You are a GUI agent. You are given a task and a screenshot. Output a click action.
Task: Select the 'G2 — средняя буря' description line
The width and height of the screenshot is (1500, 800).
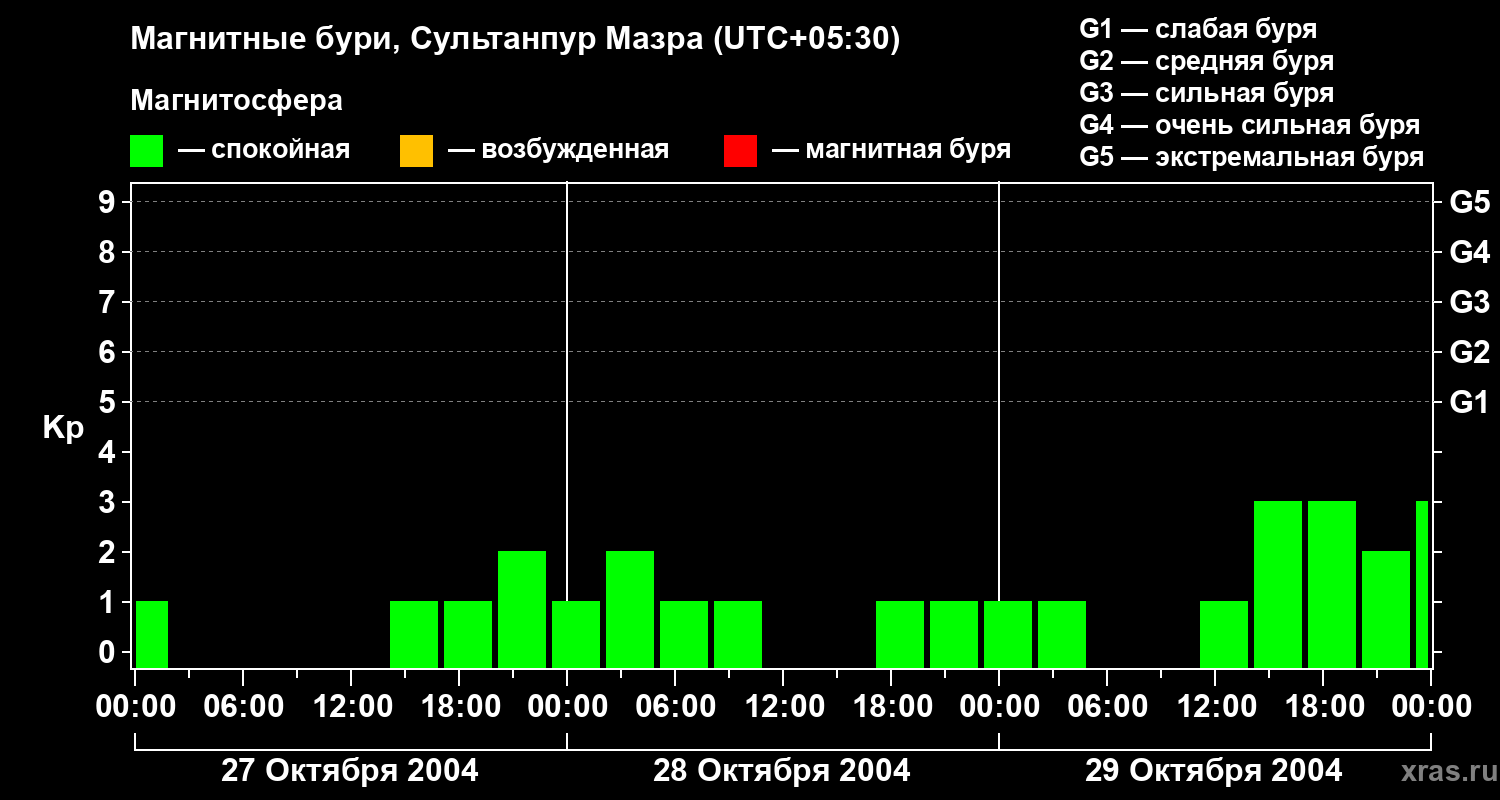point(1207,61)
